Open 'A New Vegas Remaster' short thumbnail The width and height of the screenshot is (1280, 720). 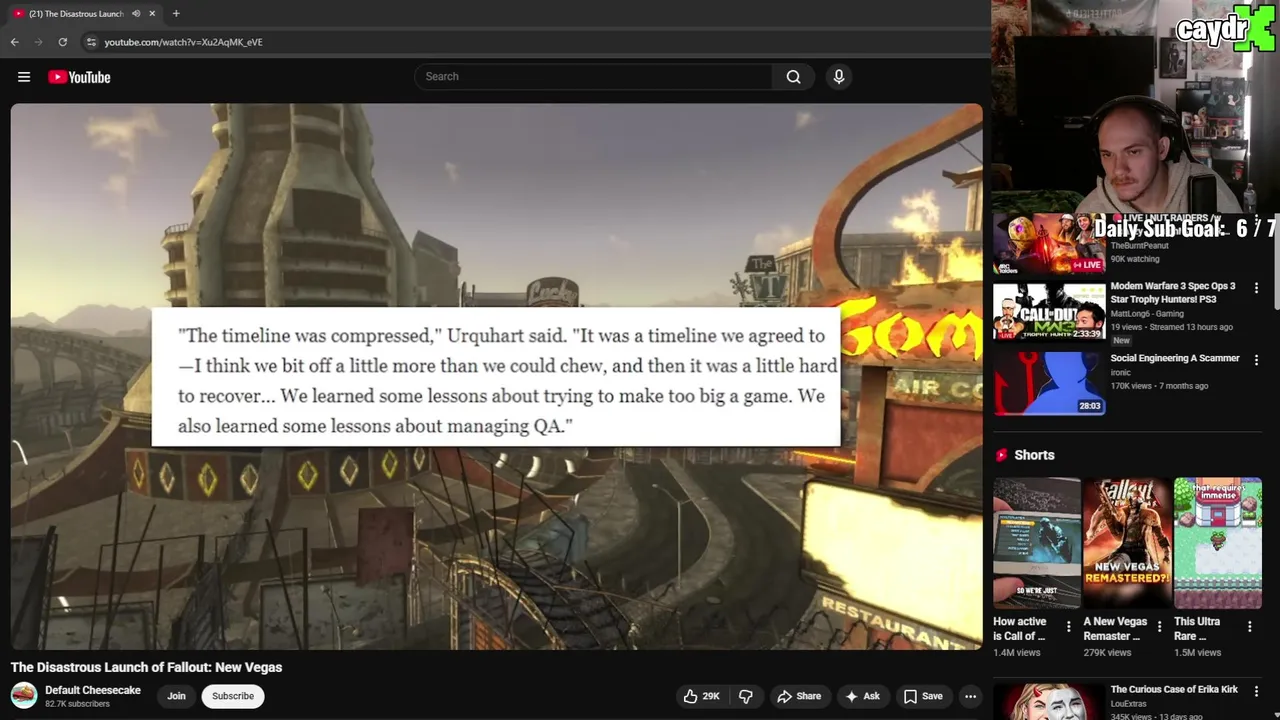click(1127, 543)
